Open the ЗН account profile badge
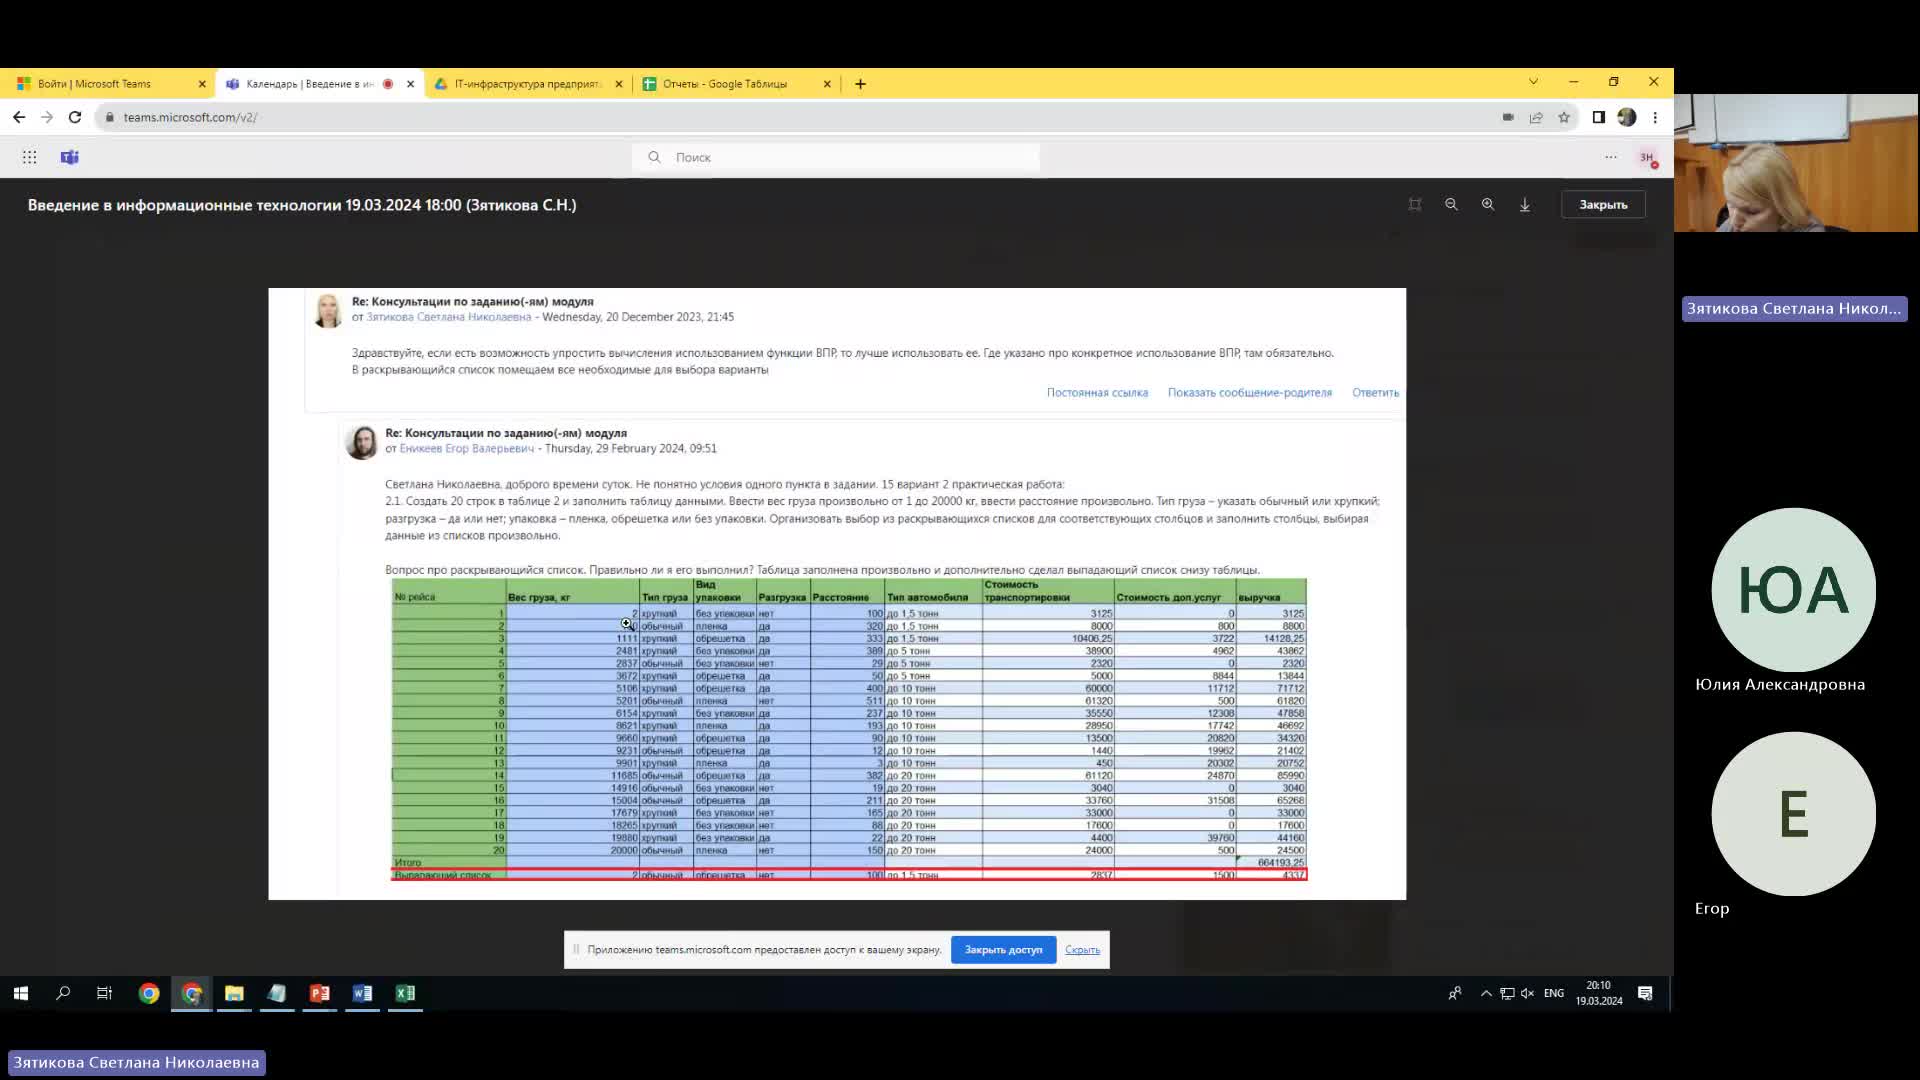 click(x=1647, y=157)
